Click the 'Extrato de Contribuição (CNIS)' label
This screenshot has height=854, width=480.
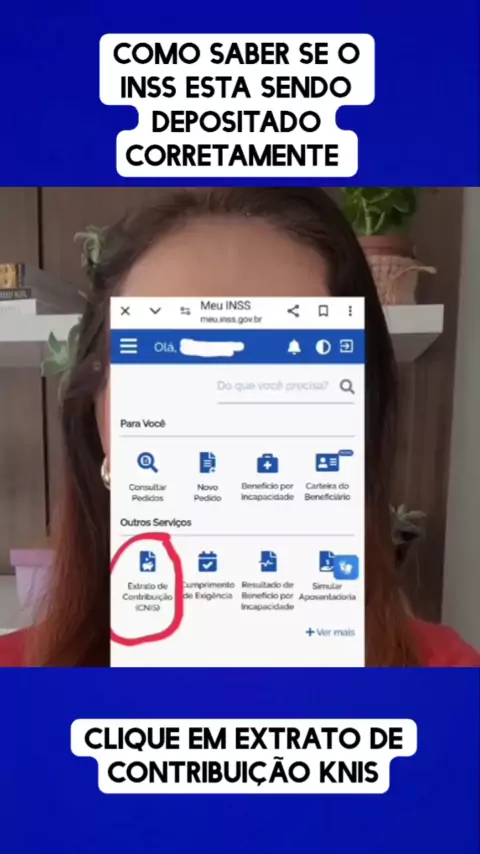148,596
